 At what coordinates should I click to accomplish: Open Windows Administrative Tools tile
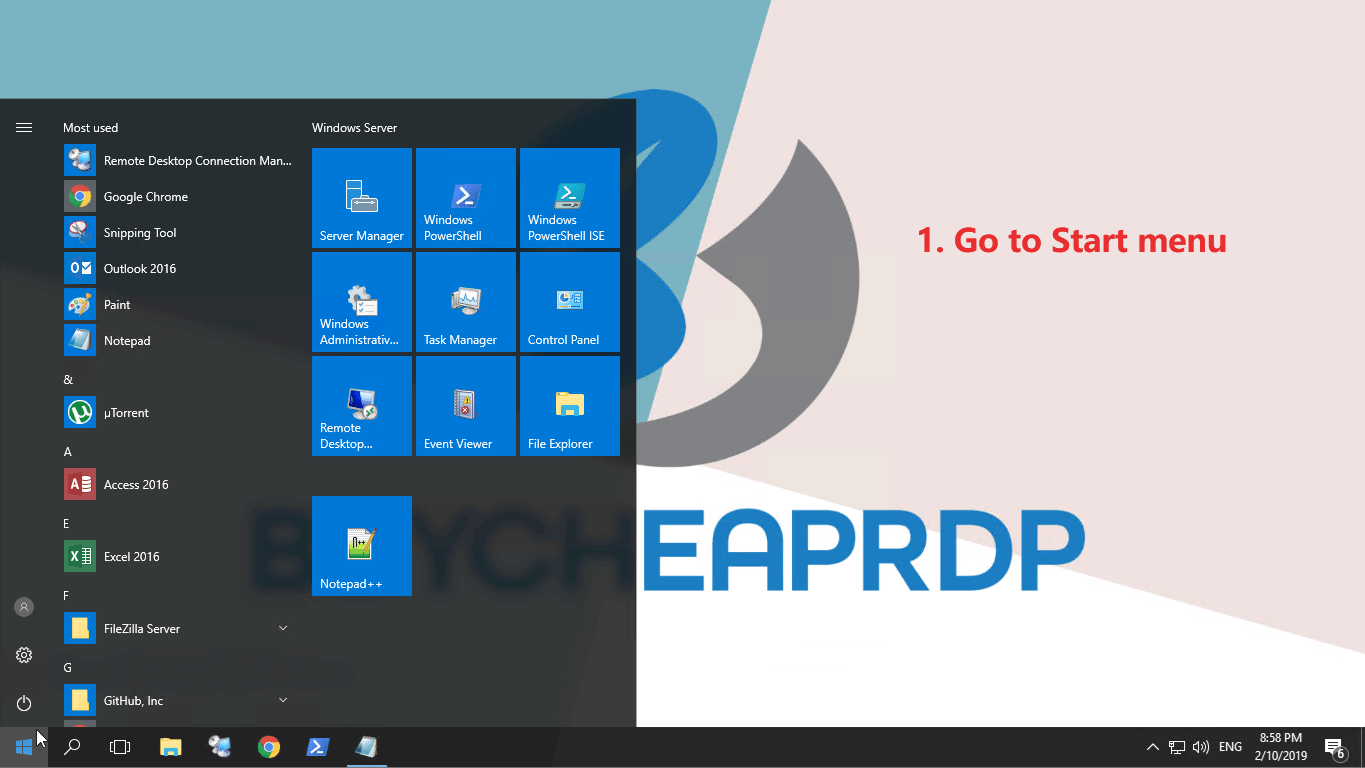point(362,302)
